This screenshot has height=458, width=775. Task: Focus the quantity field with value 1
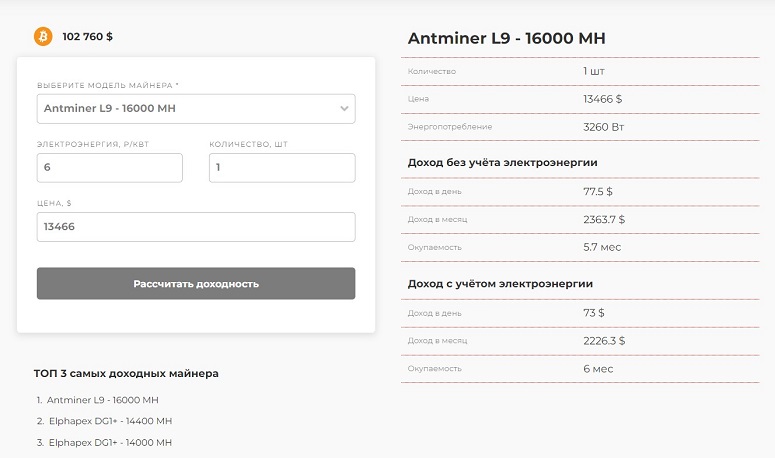click(x=282, y=167)
